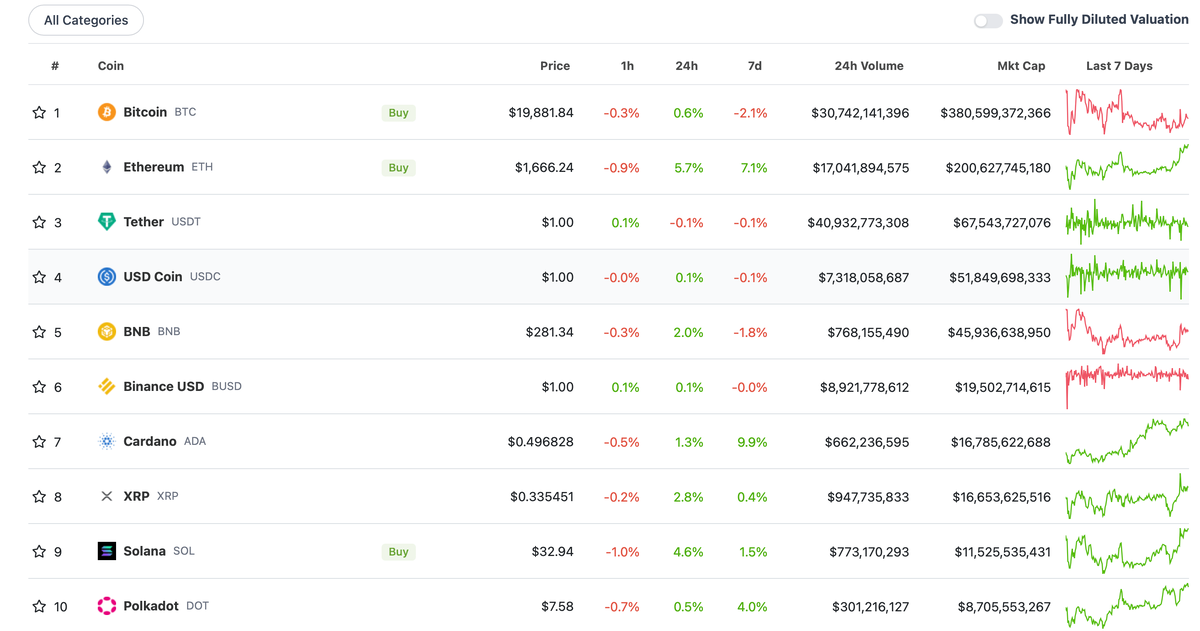1200x631 pixels.
Task: Open the USD Coin page link
Action: point(153,277)
